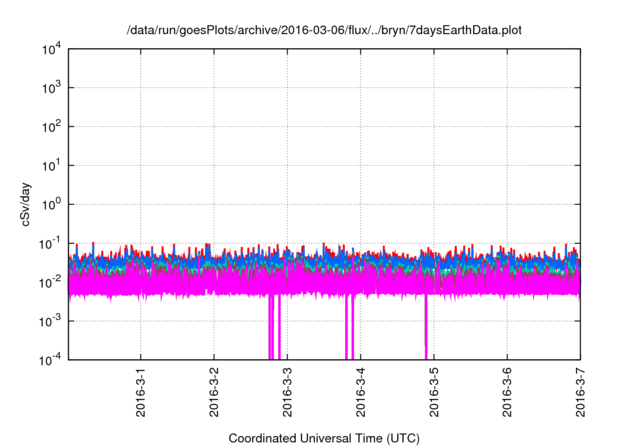Click the 2016-3-2 date tick label
Screen dimensions: 640x448
(x=214, y=392)
